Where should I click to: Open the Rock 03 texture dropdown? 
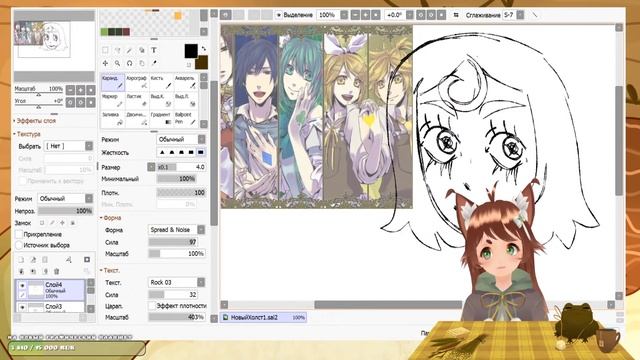tap(176, 282)
